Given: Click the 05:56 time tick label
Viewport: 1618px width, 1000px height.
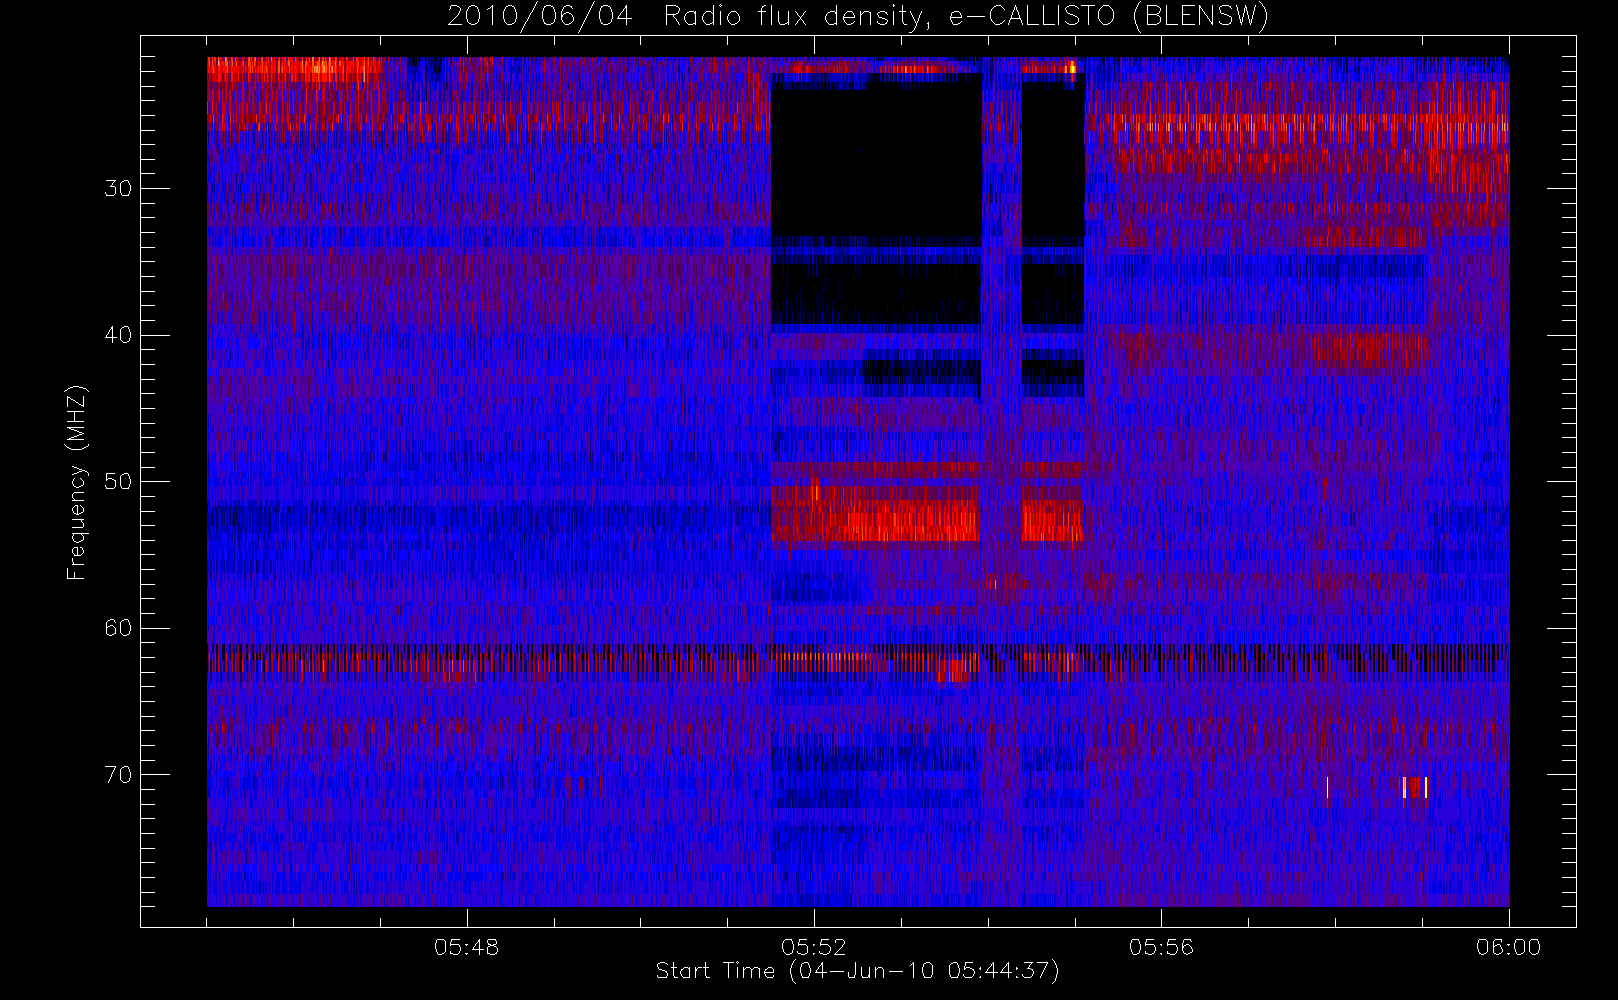Looking at the screenshot, I should [1161, 947].
